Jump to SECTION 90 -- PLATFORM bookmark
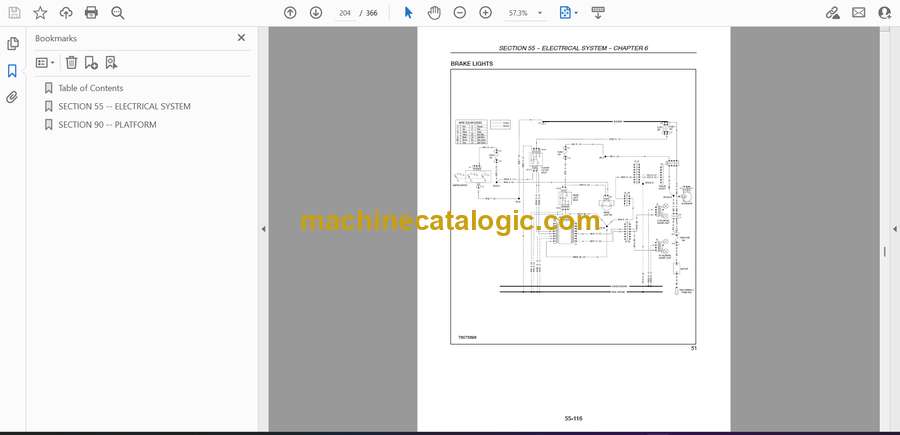Viewport: 900px width, 435px height. tap(107, 125)
